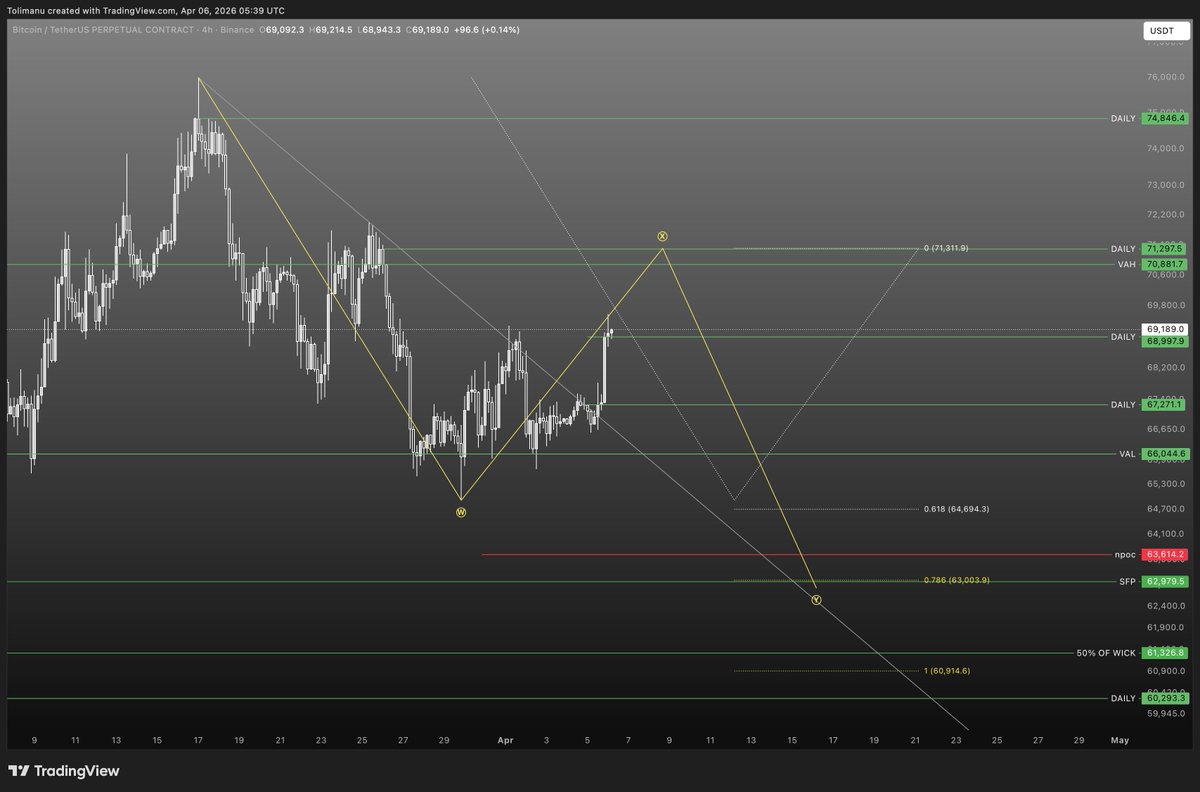The image size is (1200, 792).
Task: Click the 59,945.0 price axis tick
Action: coord(1166,713)
